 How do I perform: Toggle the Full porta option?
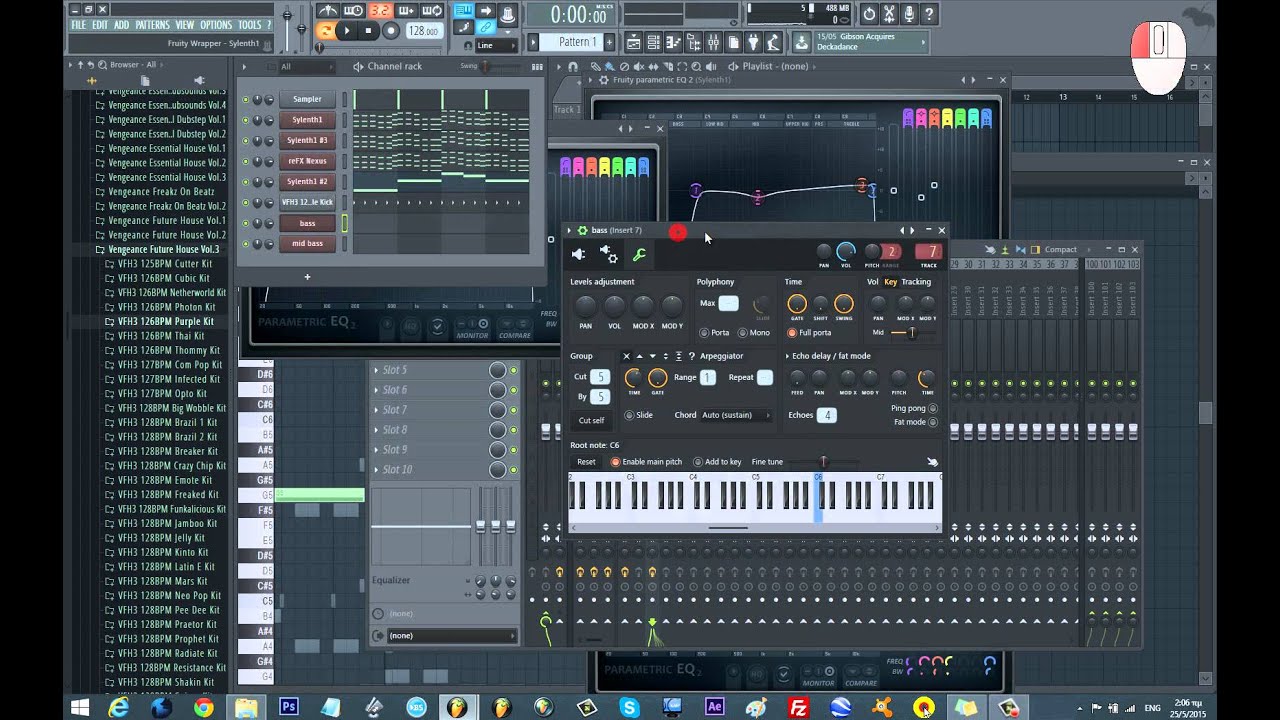792,333
